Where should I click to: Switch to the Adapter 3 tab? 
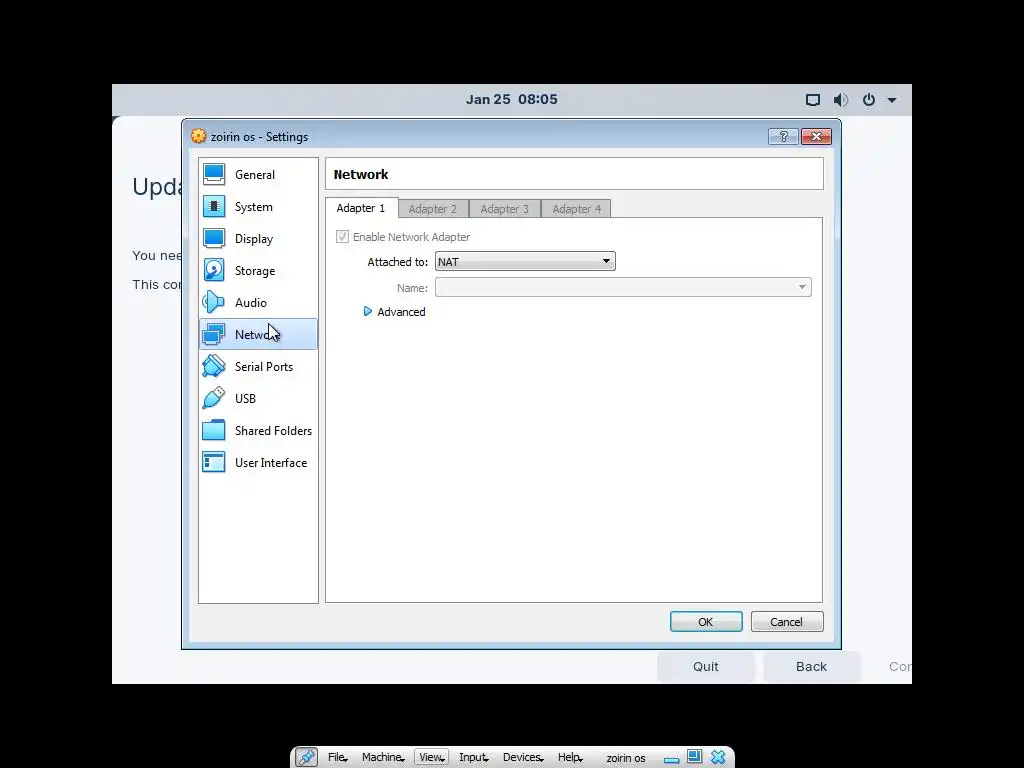coord(505,209)
